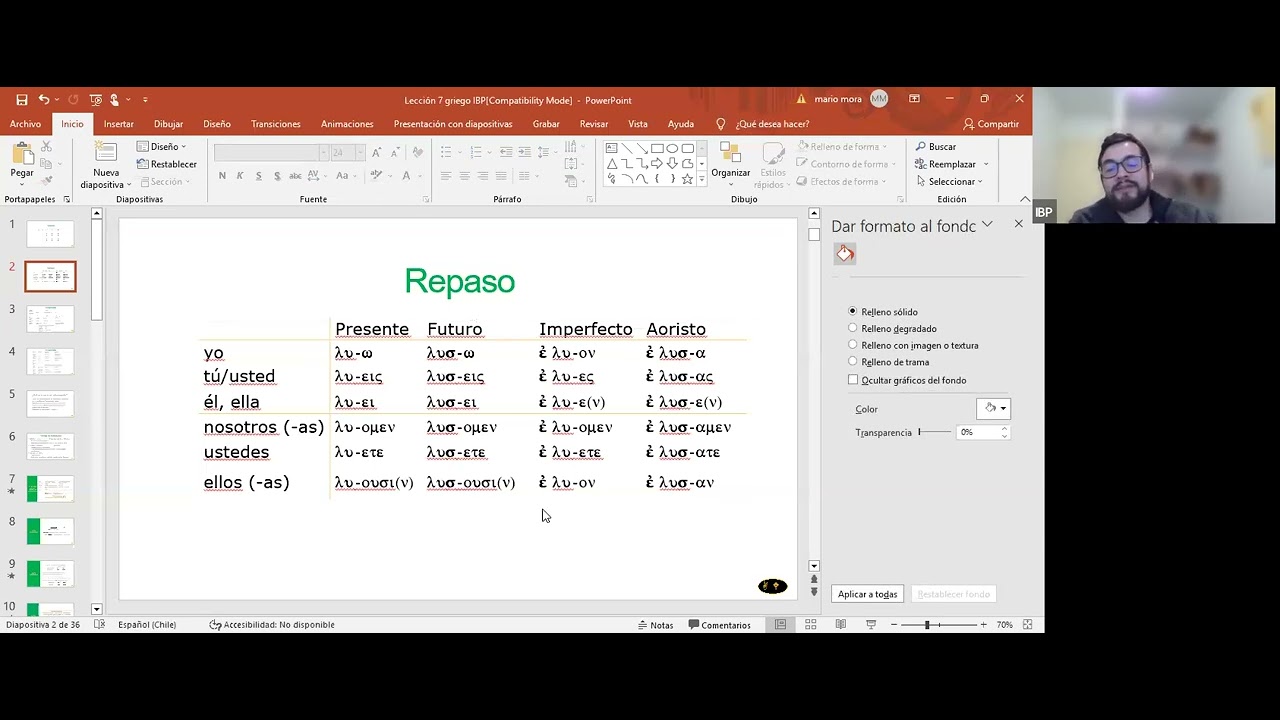The height and width of the screenshot is (720, 1280).
Task: Click the Aplicar a todas button
Action: 868,594
